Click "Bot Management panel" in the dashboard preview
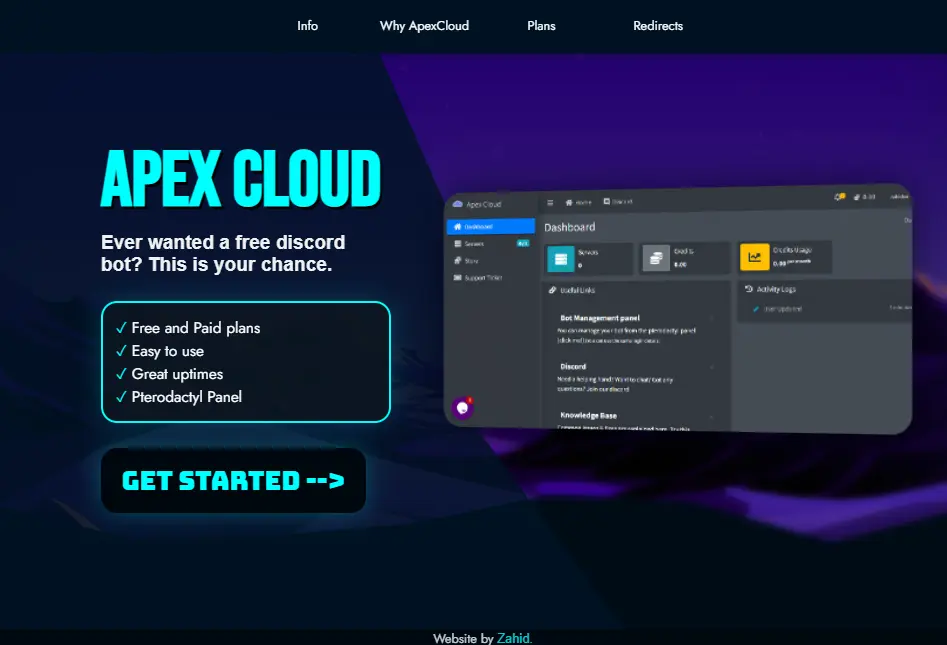947x645 pixels. tap(600, 318)
